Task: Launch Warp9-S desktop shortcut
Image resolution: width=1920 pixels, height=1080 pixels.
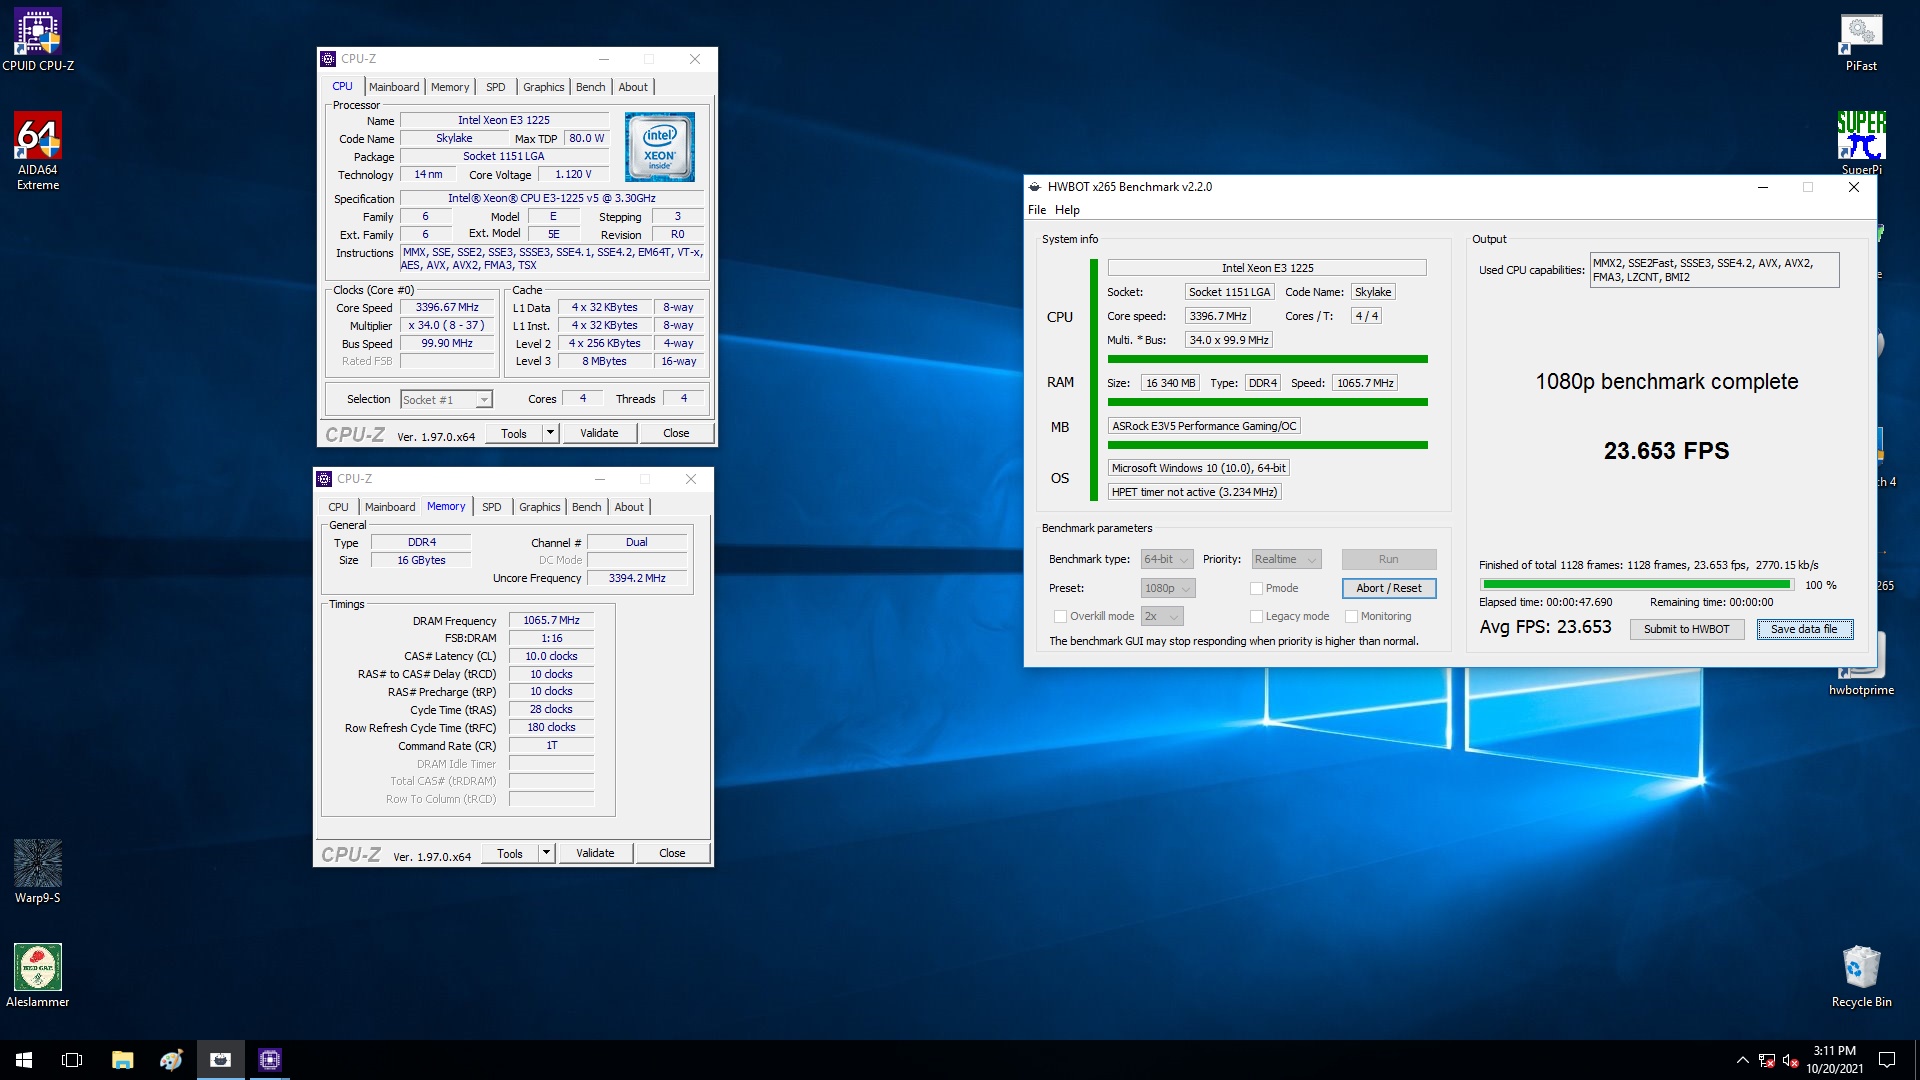Action: pos(38,872)
